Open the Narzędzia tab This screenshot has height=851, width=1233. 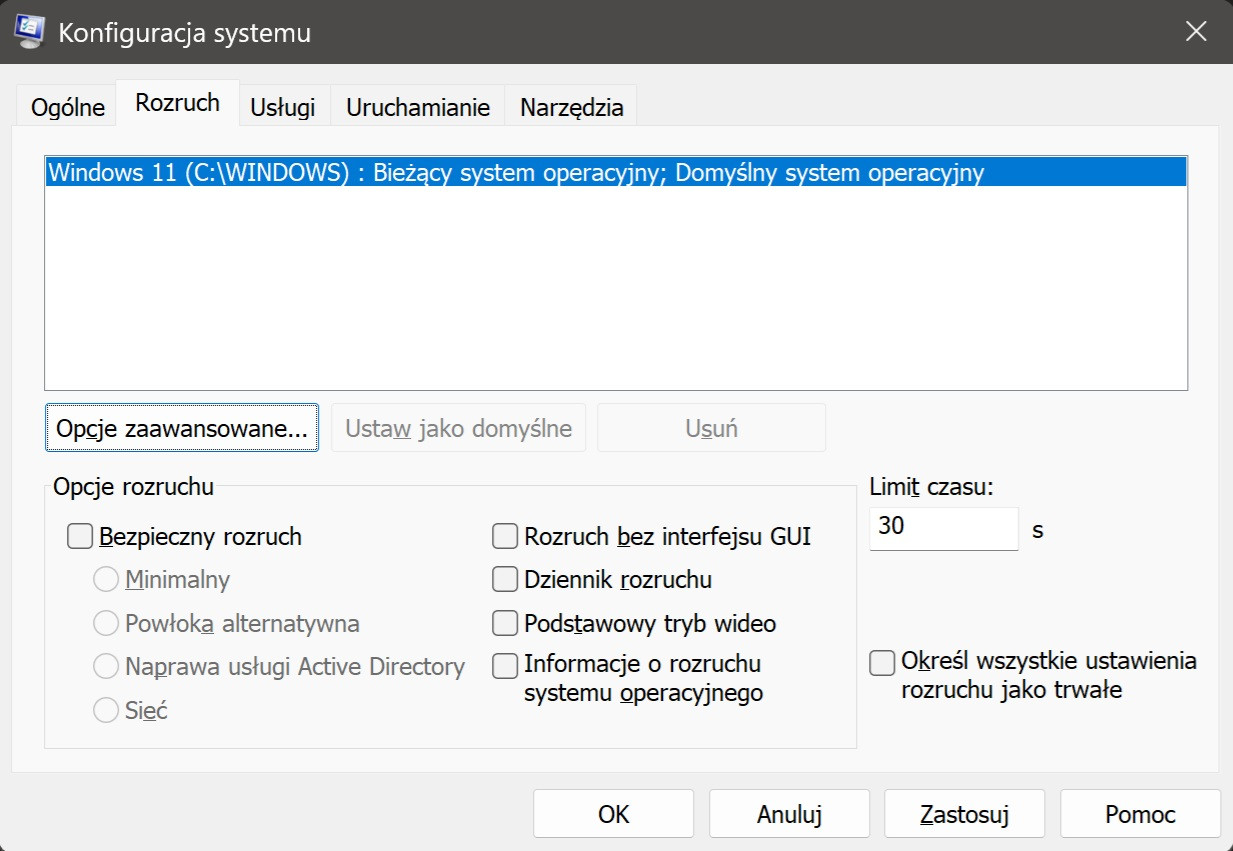[572, 108]
